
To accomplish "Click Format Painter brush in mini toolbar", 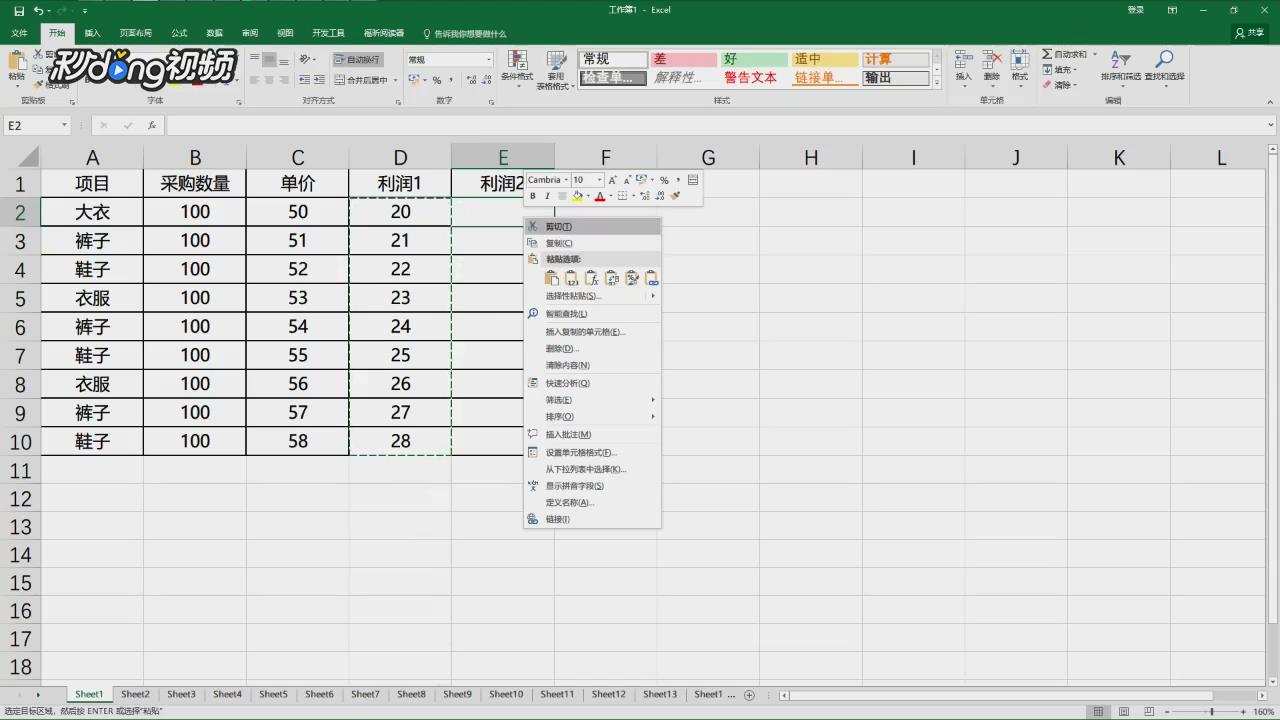I will (676, 196).
